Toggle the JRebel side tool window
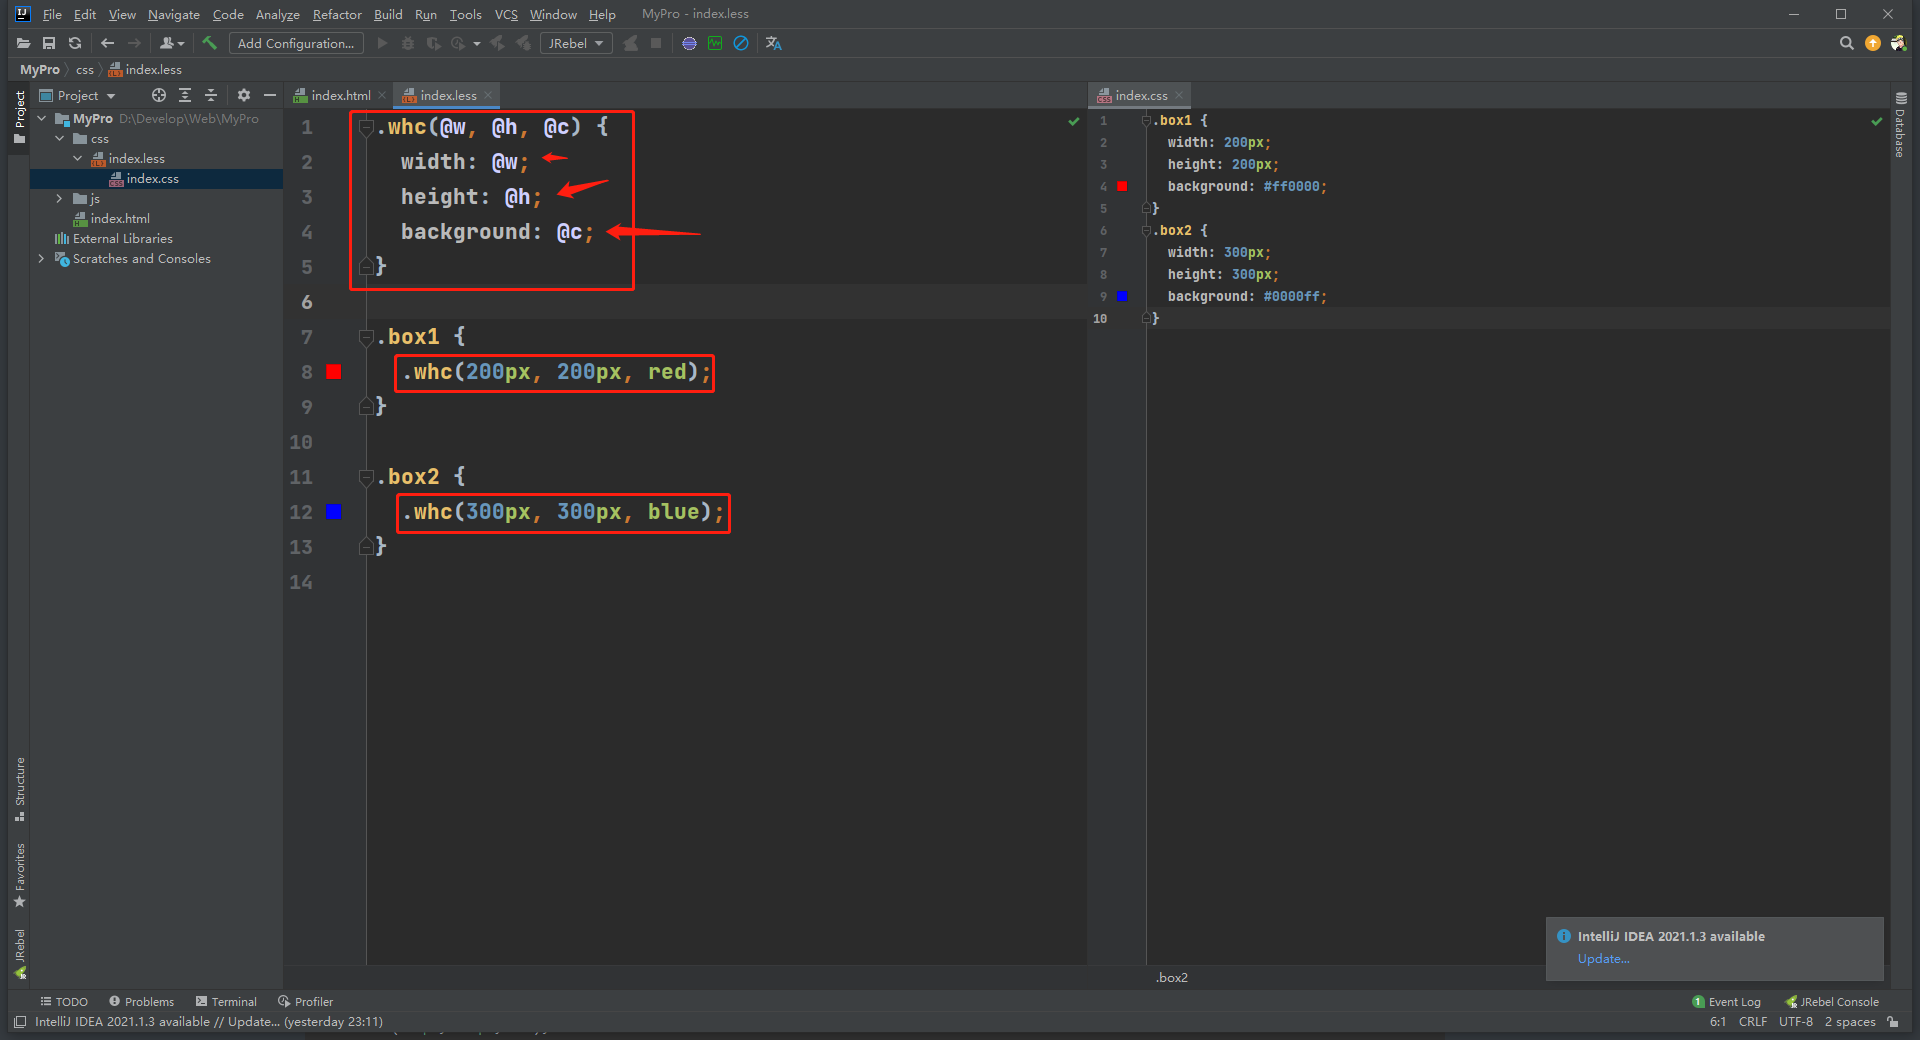Viewport: 1920px width, 1040px height. [x=19, y=954]
